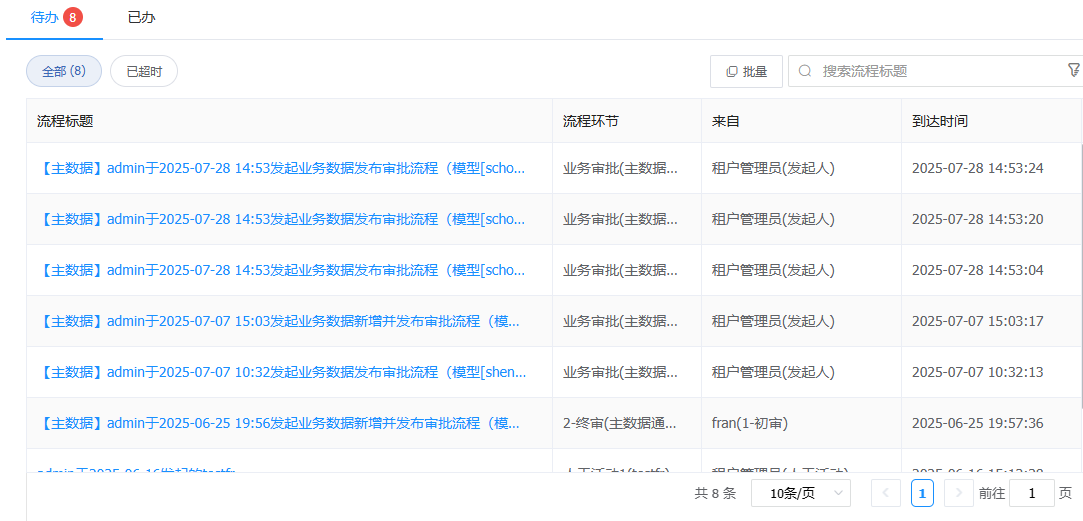Open the funnel filter icon beside search

click(x=1074, y=70)
